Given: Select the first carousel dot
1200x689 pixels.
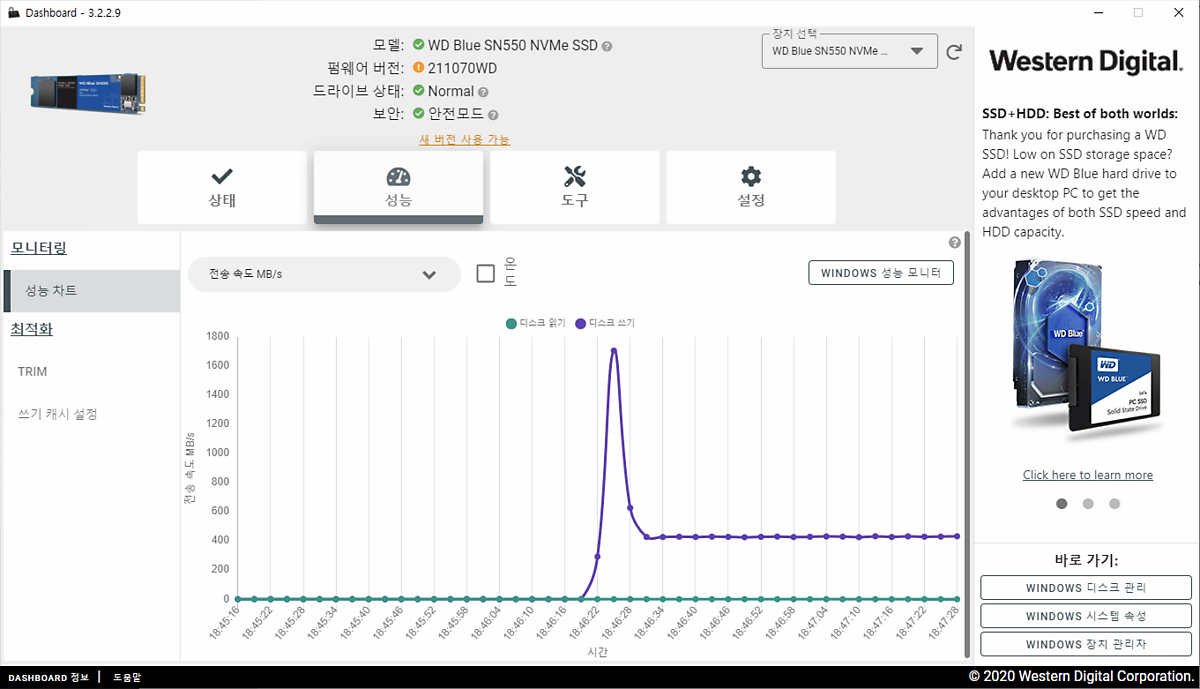Looking at the screenshot, I should tap(1061, 504).
